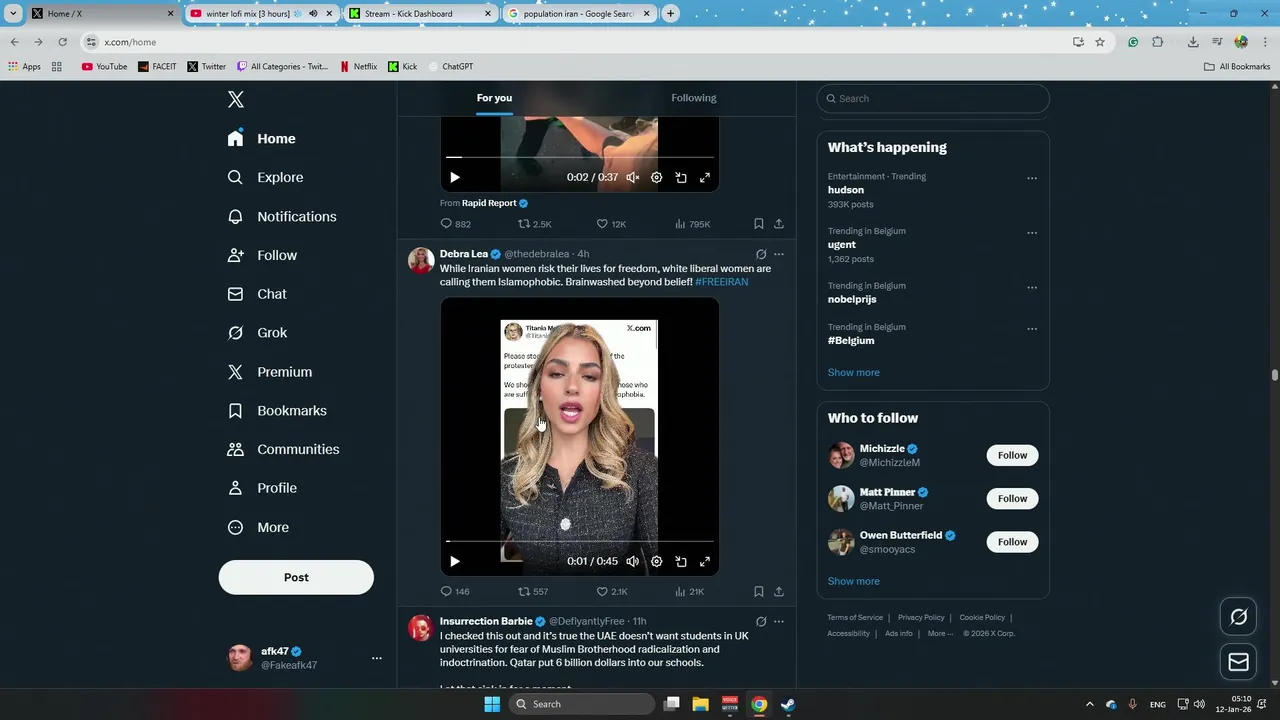Follow Matt Pinner
1280x720 pixels.
pos(1012,498)
